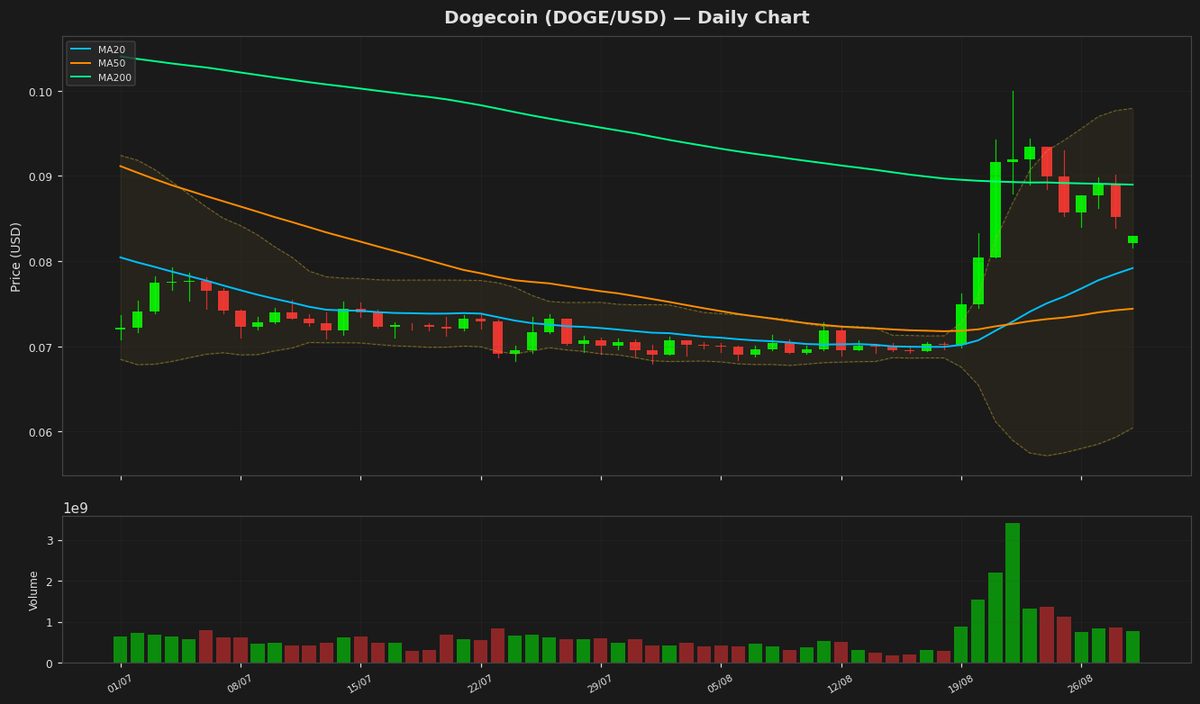1200x704 pixels.
Task: Click the 29/07 date label
Action: point(598,685)
